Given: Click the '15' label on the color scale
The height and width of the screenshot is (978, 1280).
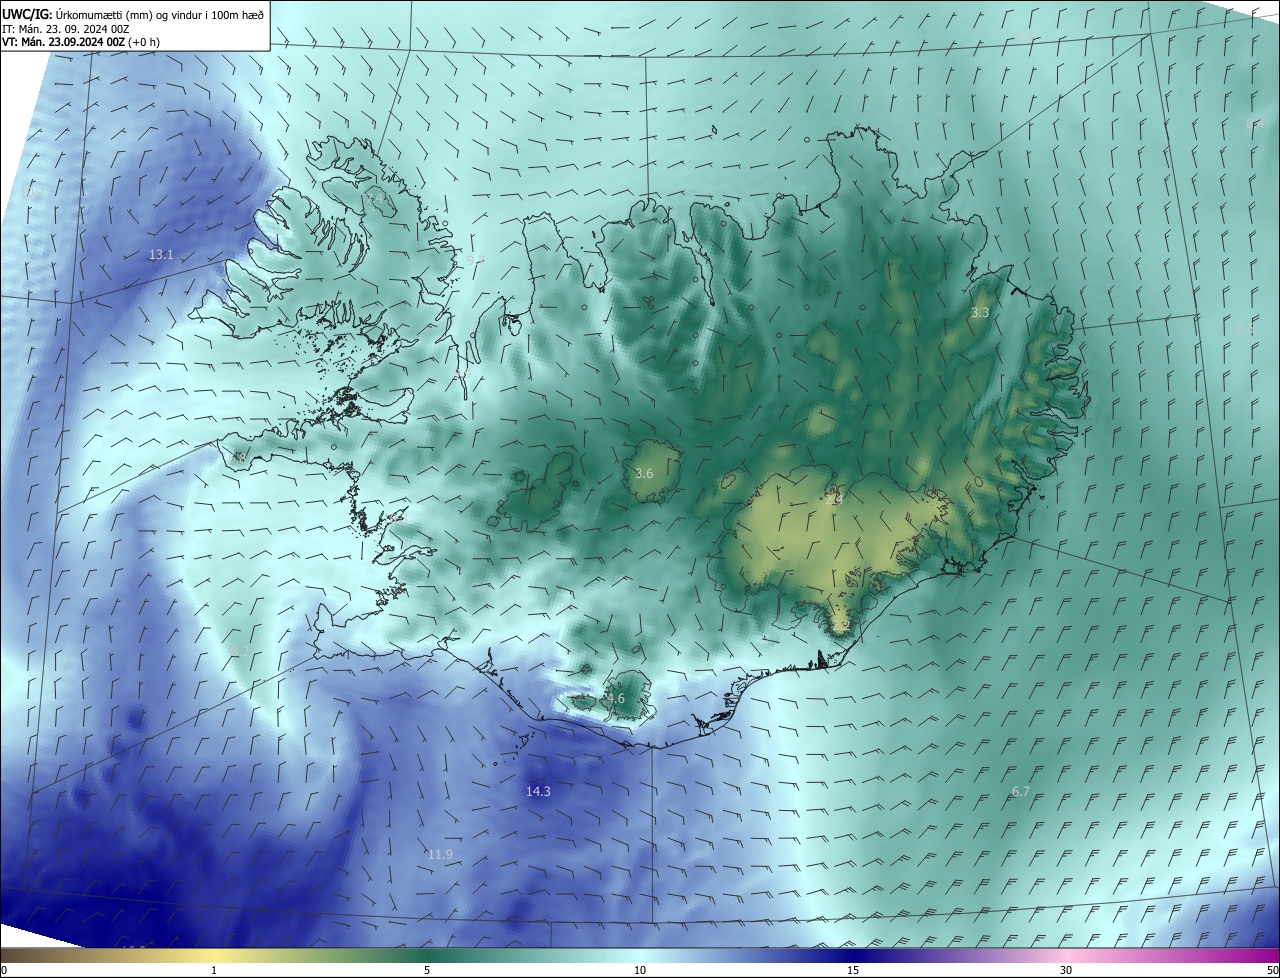Looking at the screenshot, I should coord(853,970).
